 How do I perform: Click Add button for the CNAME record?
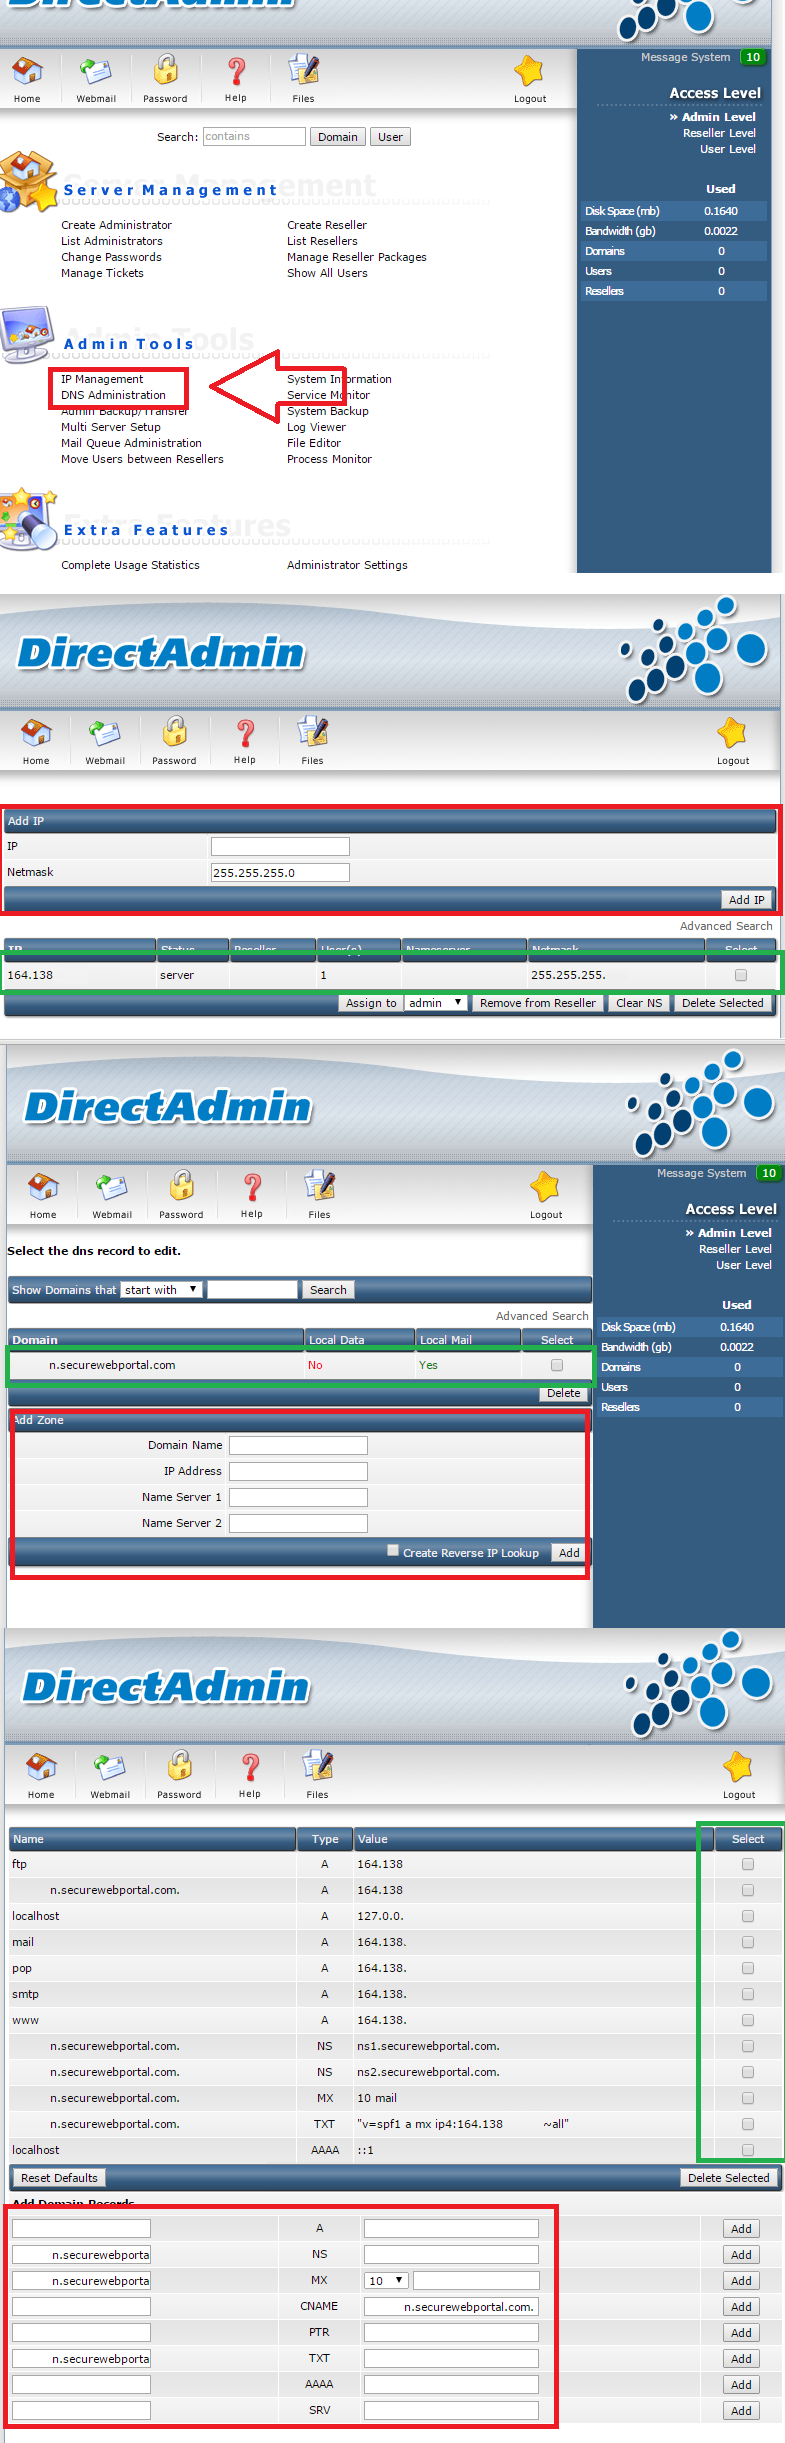[x=741, y=2307]
